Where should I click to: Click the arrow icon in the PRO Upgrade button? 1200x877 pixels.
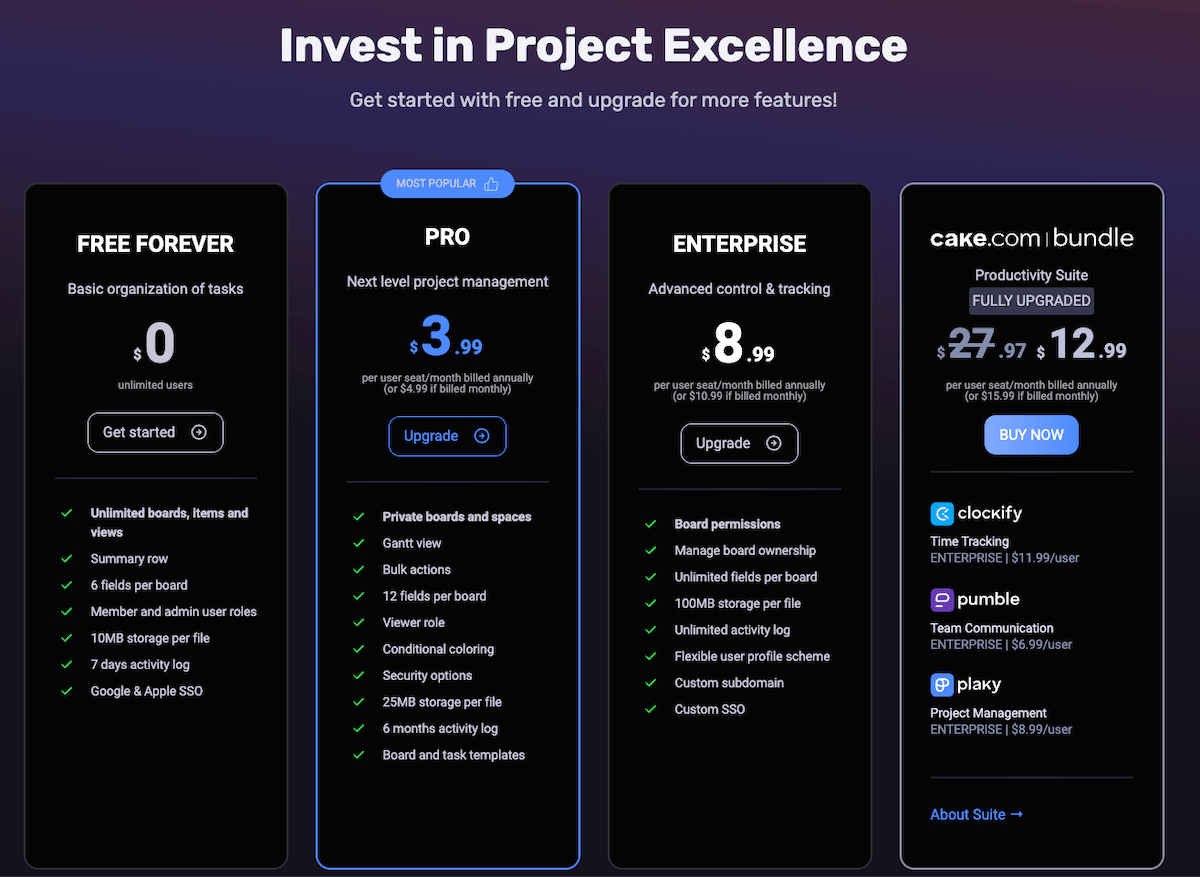point(482,436)
